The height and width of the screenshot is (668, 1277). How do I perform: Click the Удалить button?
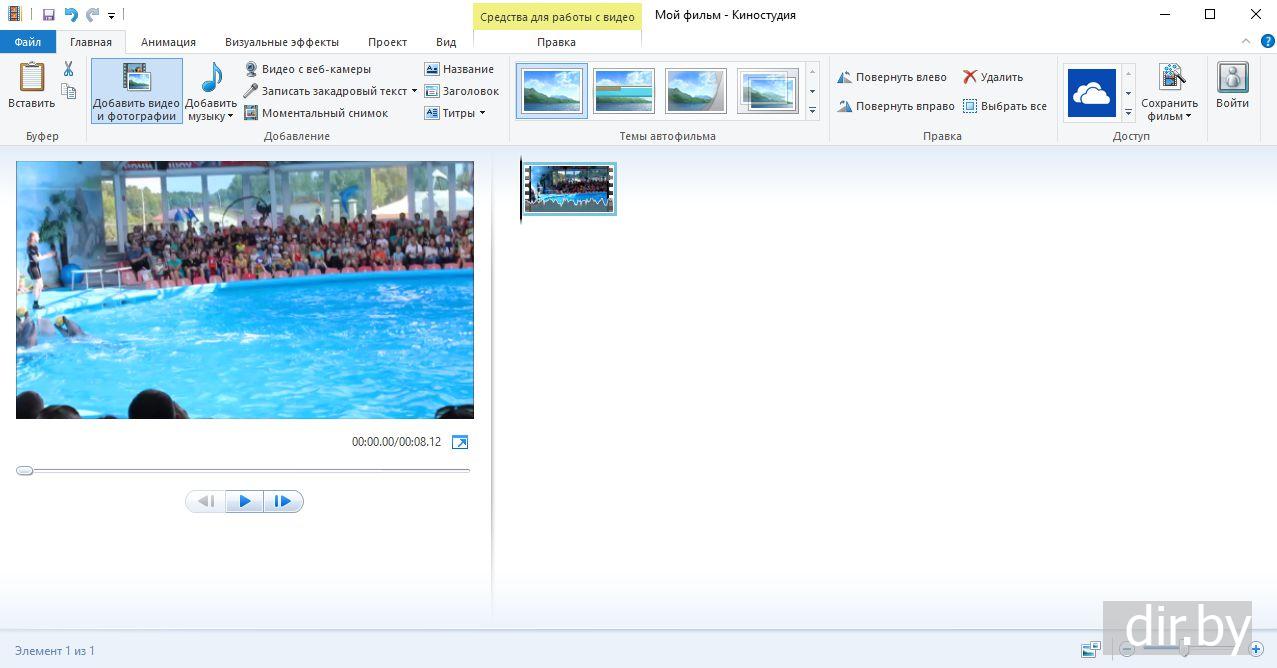(x=993, y=77)
